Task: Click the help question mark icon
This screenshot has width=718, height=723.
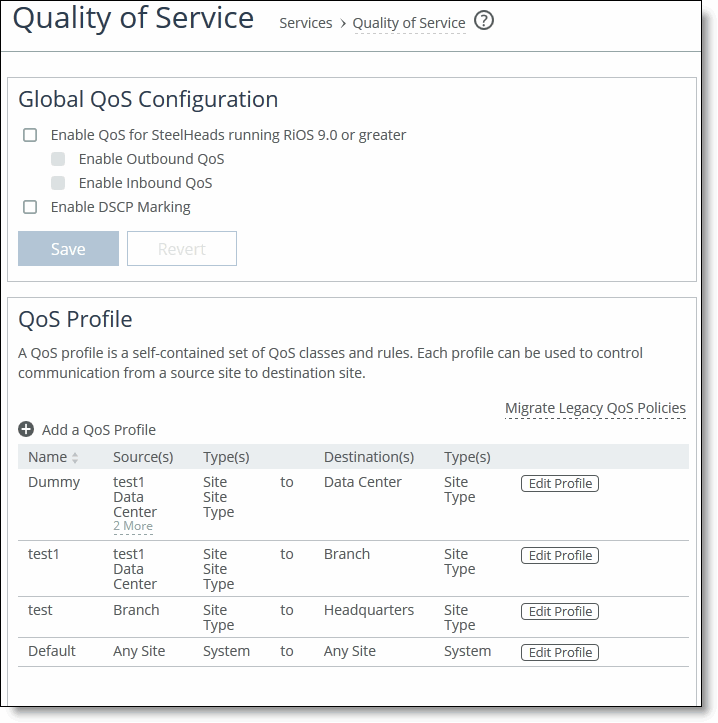Action: click(x=484, y=21)
